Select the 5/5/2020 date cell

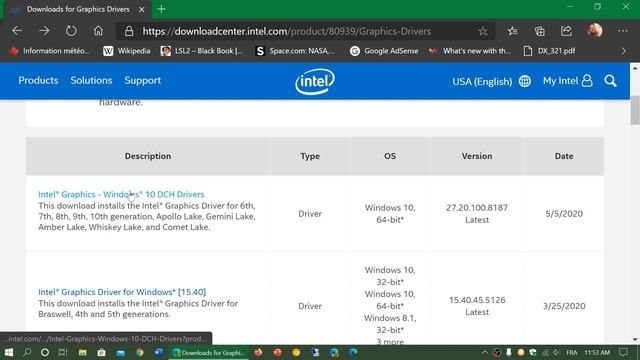[x=564, y=213]
